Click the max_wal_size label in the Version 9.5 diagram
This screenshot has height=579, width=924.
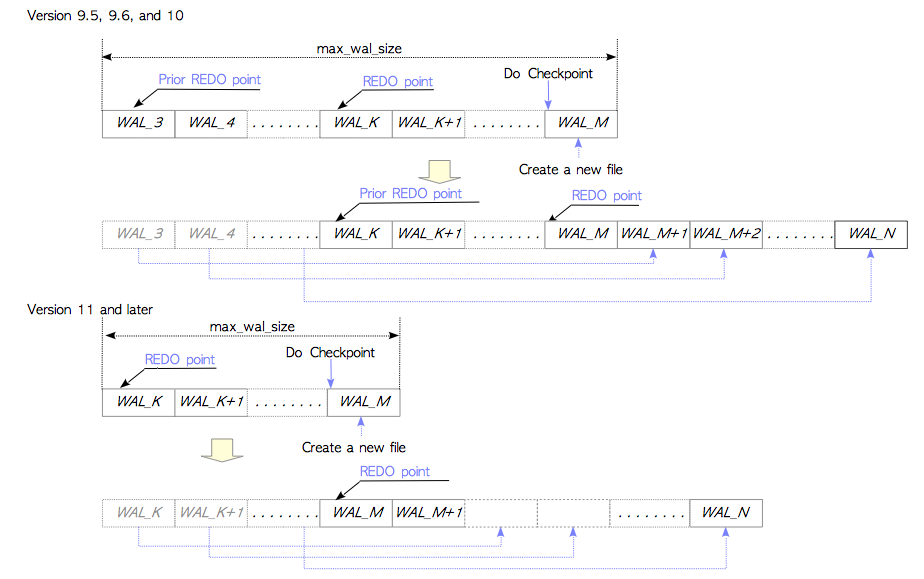tap(359, 48)
